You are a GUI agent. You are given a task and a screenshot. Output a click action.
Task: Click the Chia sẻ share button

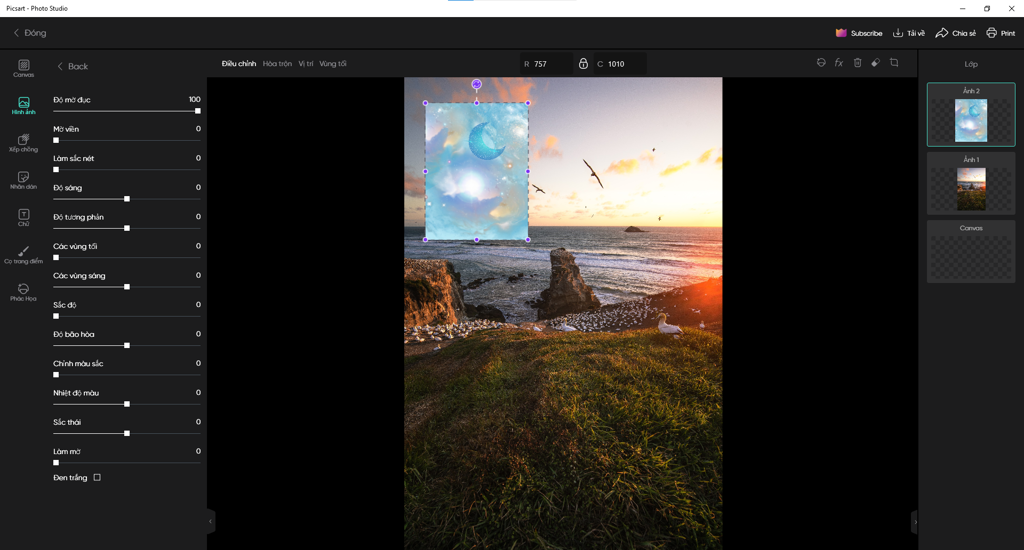pyautogui.click(x=955, y=33)
